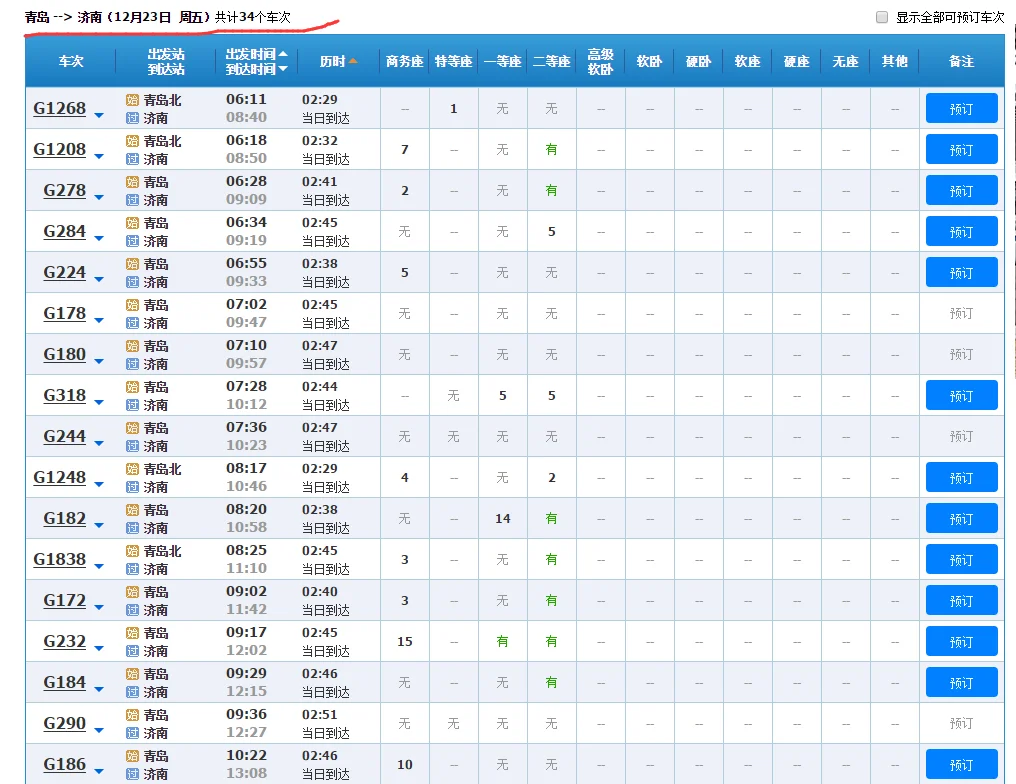Viewport: 1016px width, 784px height.
Task: Open the G290 train number link
Action: pos(64,723)
